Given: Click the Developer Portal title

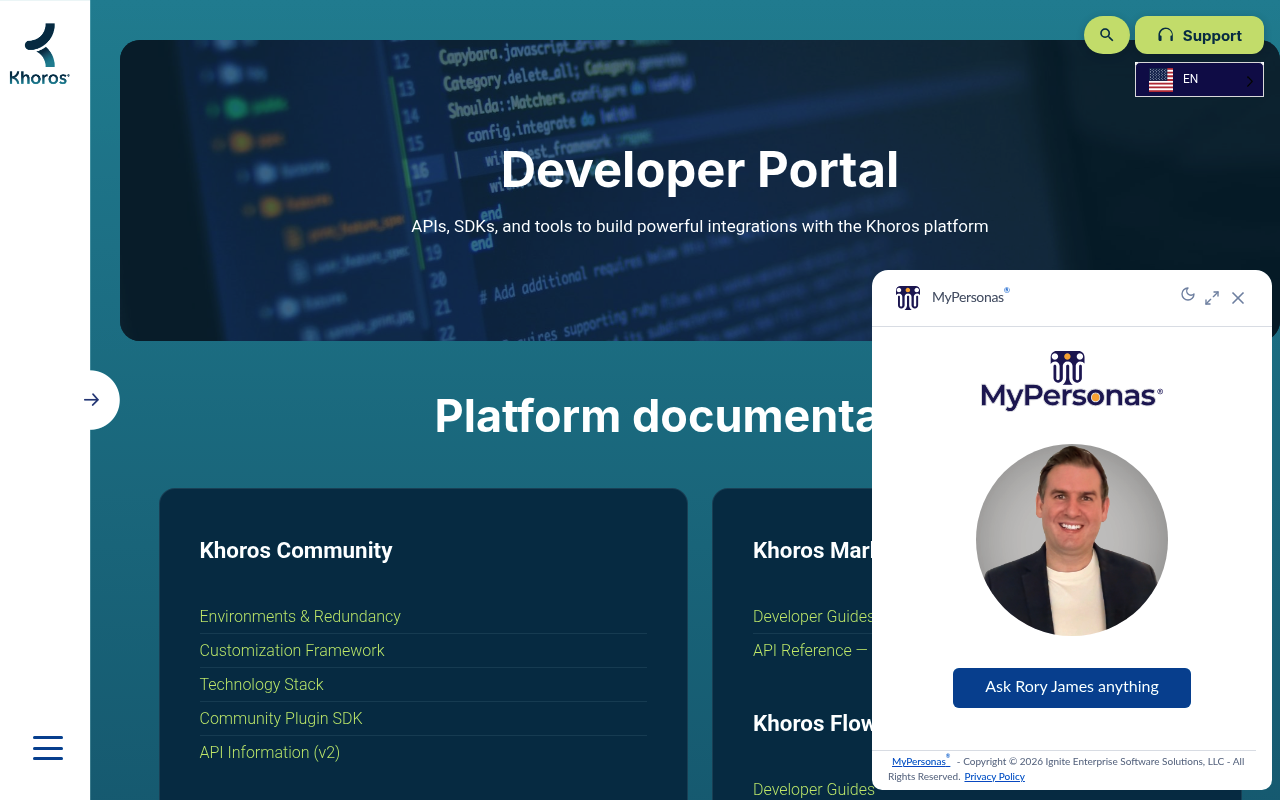Looking at the screenshot, I should (700, 170).
